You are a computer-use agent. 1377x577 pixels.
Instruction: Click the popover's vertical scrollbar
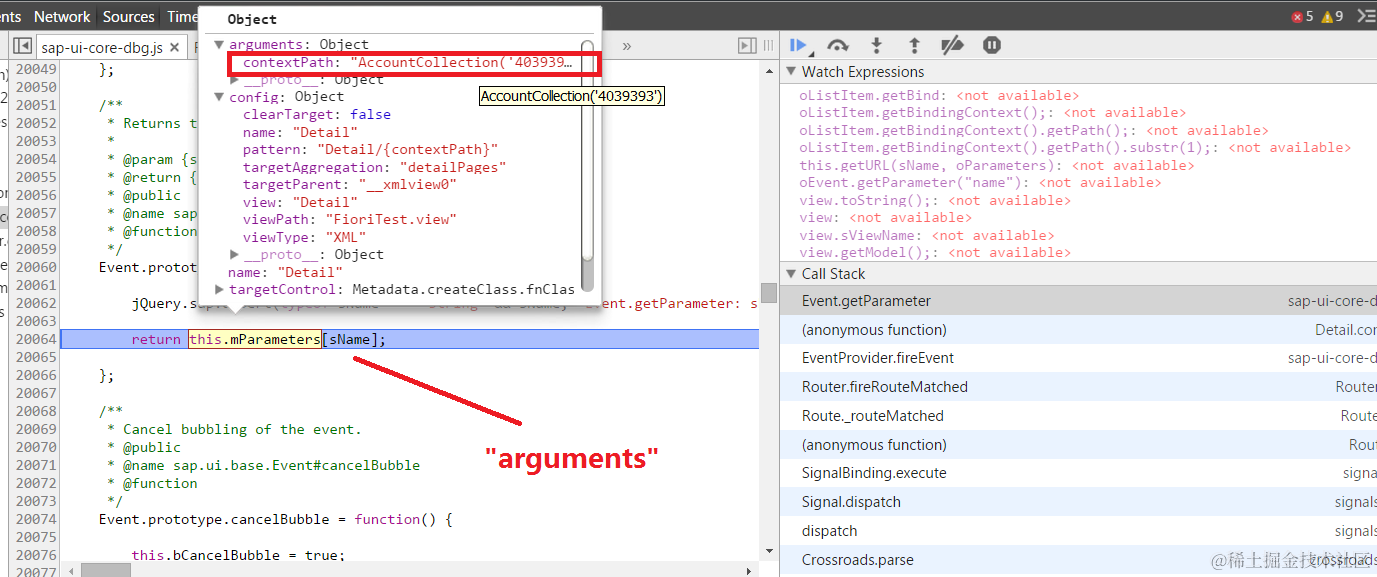click(x=588, y=165)
